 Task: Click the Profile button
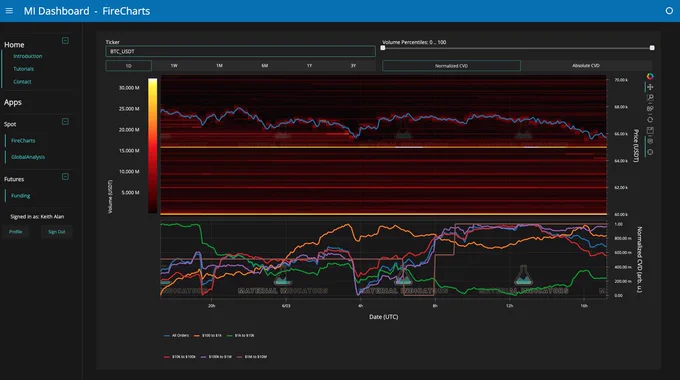16,232
